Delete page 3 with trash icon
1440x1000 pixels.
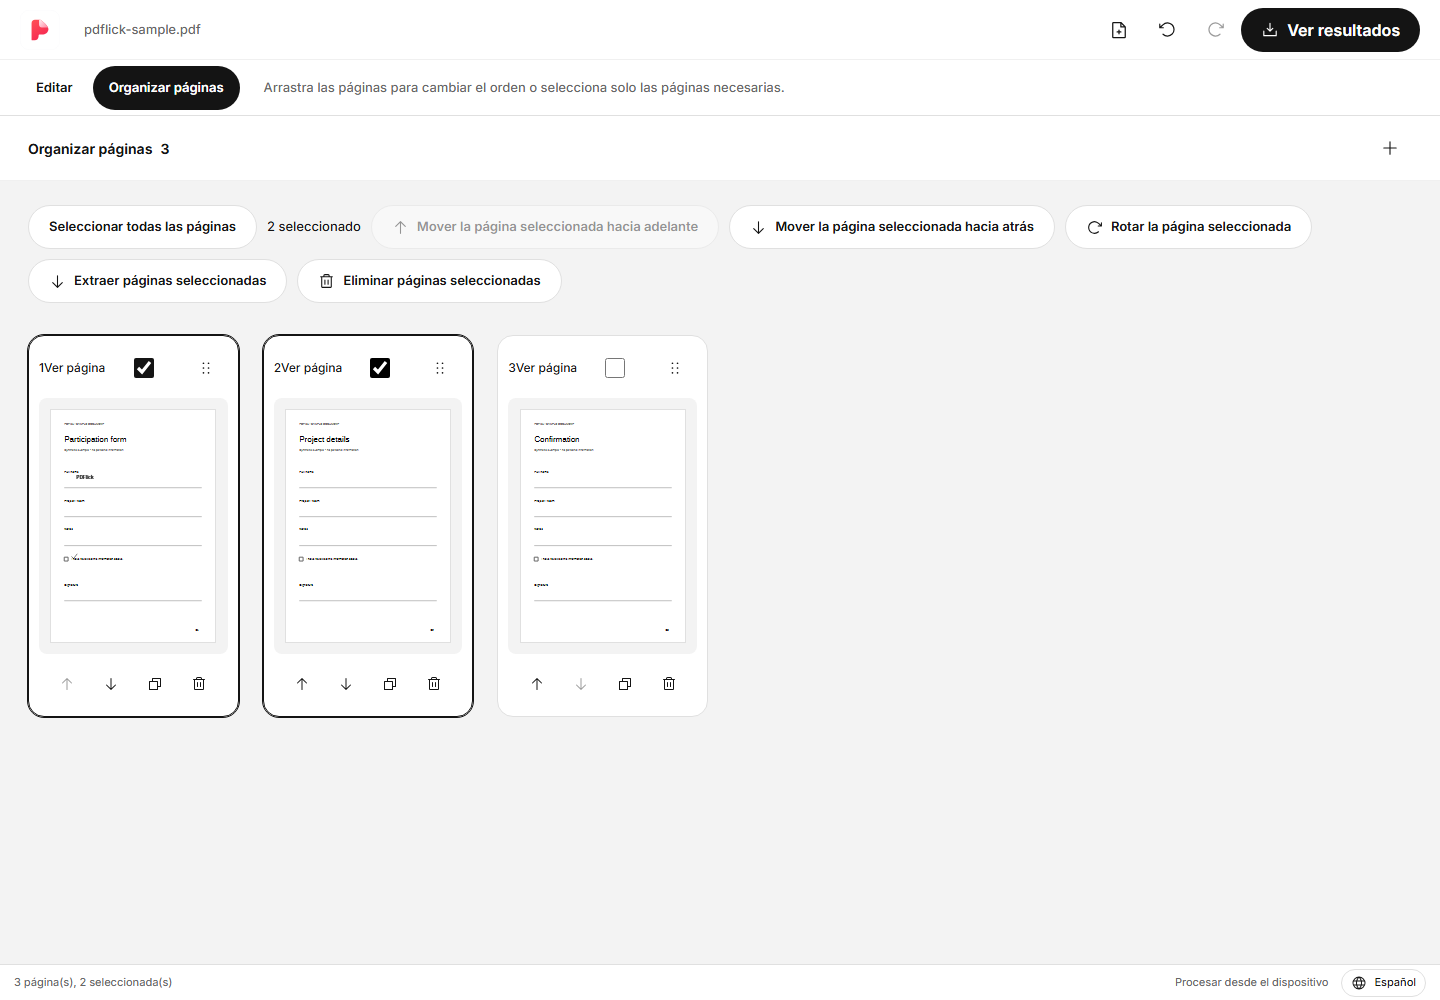669,684
